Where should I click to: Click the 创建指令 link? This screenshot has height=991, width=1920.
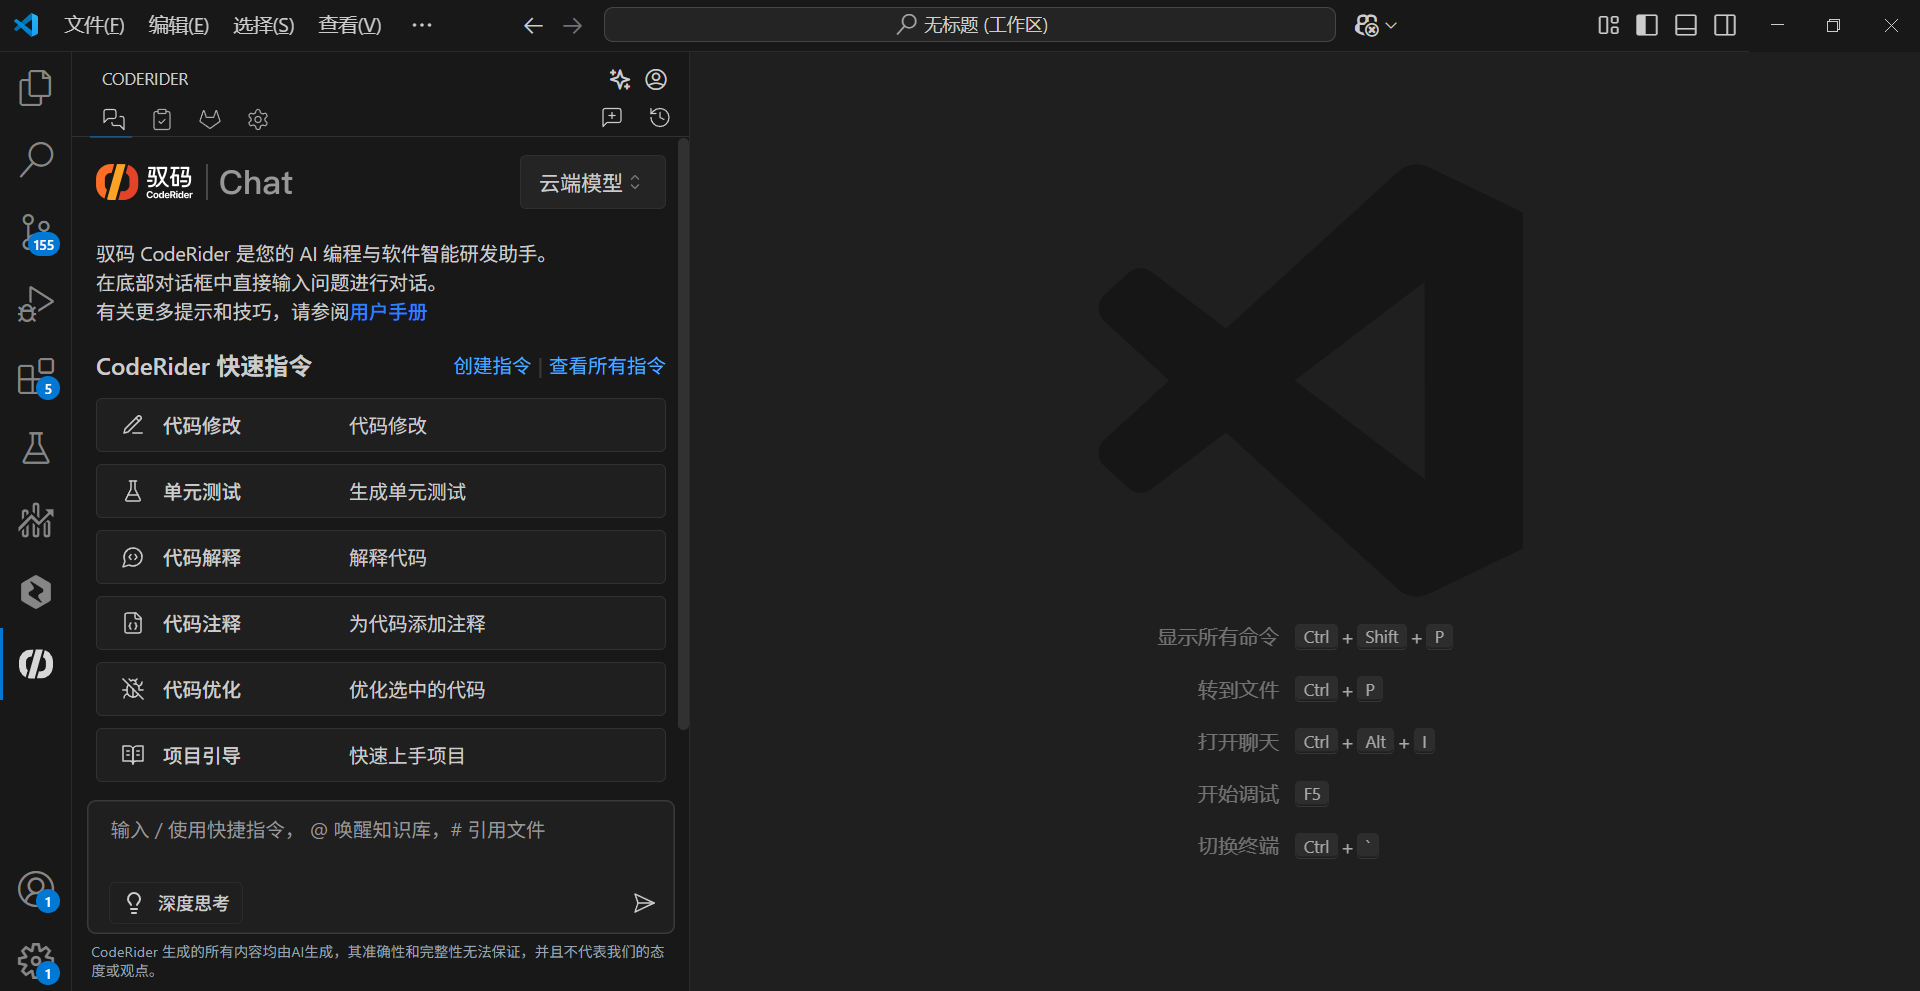coord(492,366)
